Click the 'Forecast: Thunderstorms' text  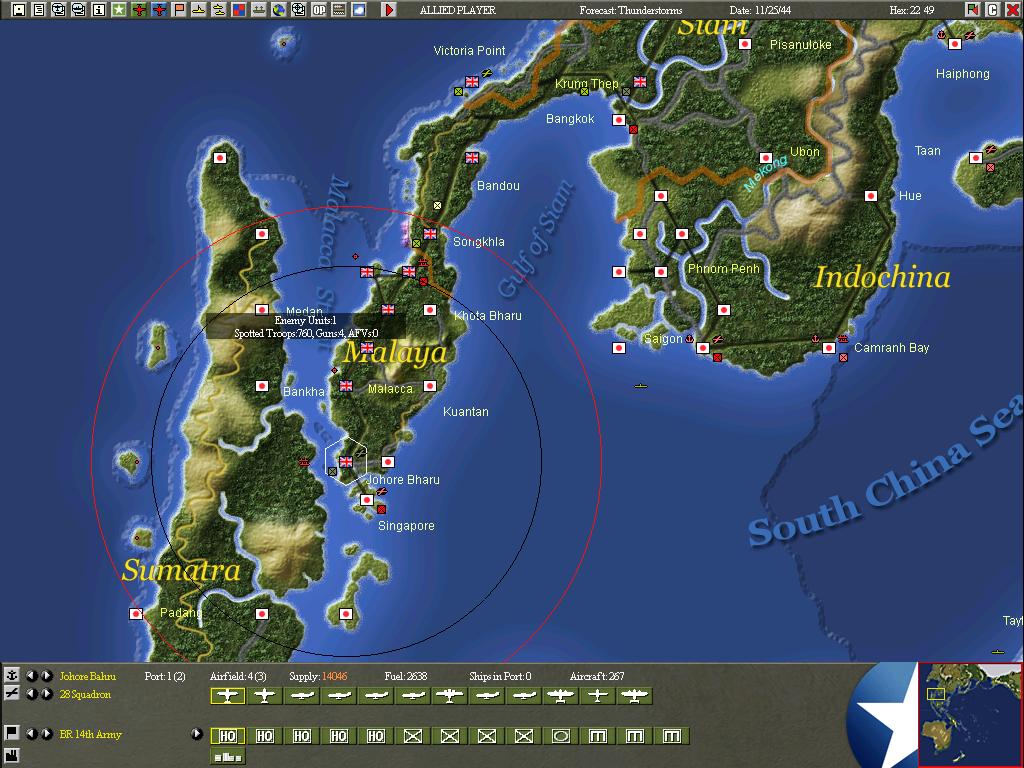coord(631,10)
